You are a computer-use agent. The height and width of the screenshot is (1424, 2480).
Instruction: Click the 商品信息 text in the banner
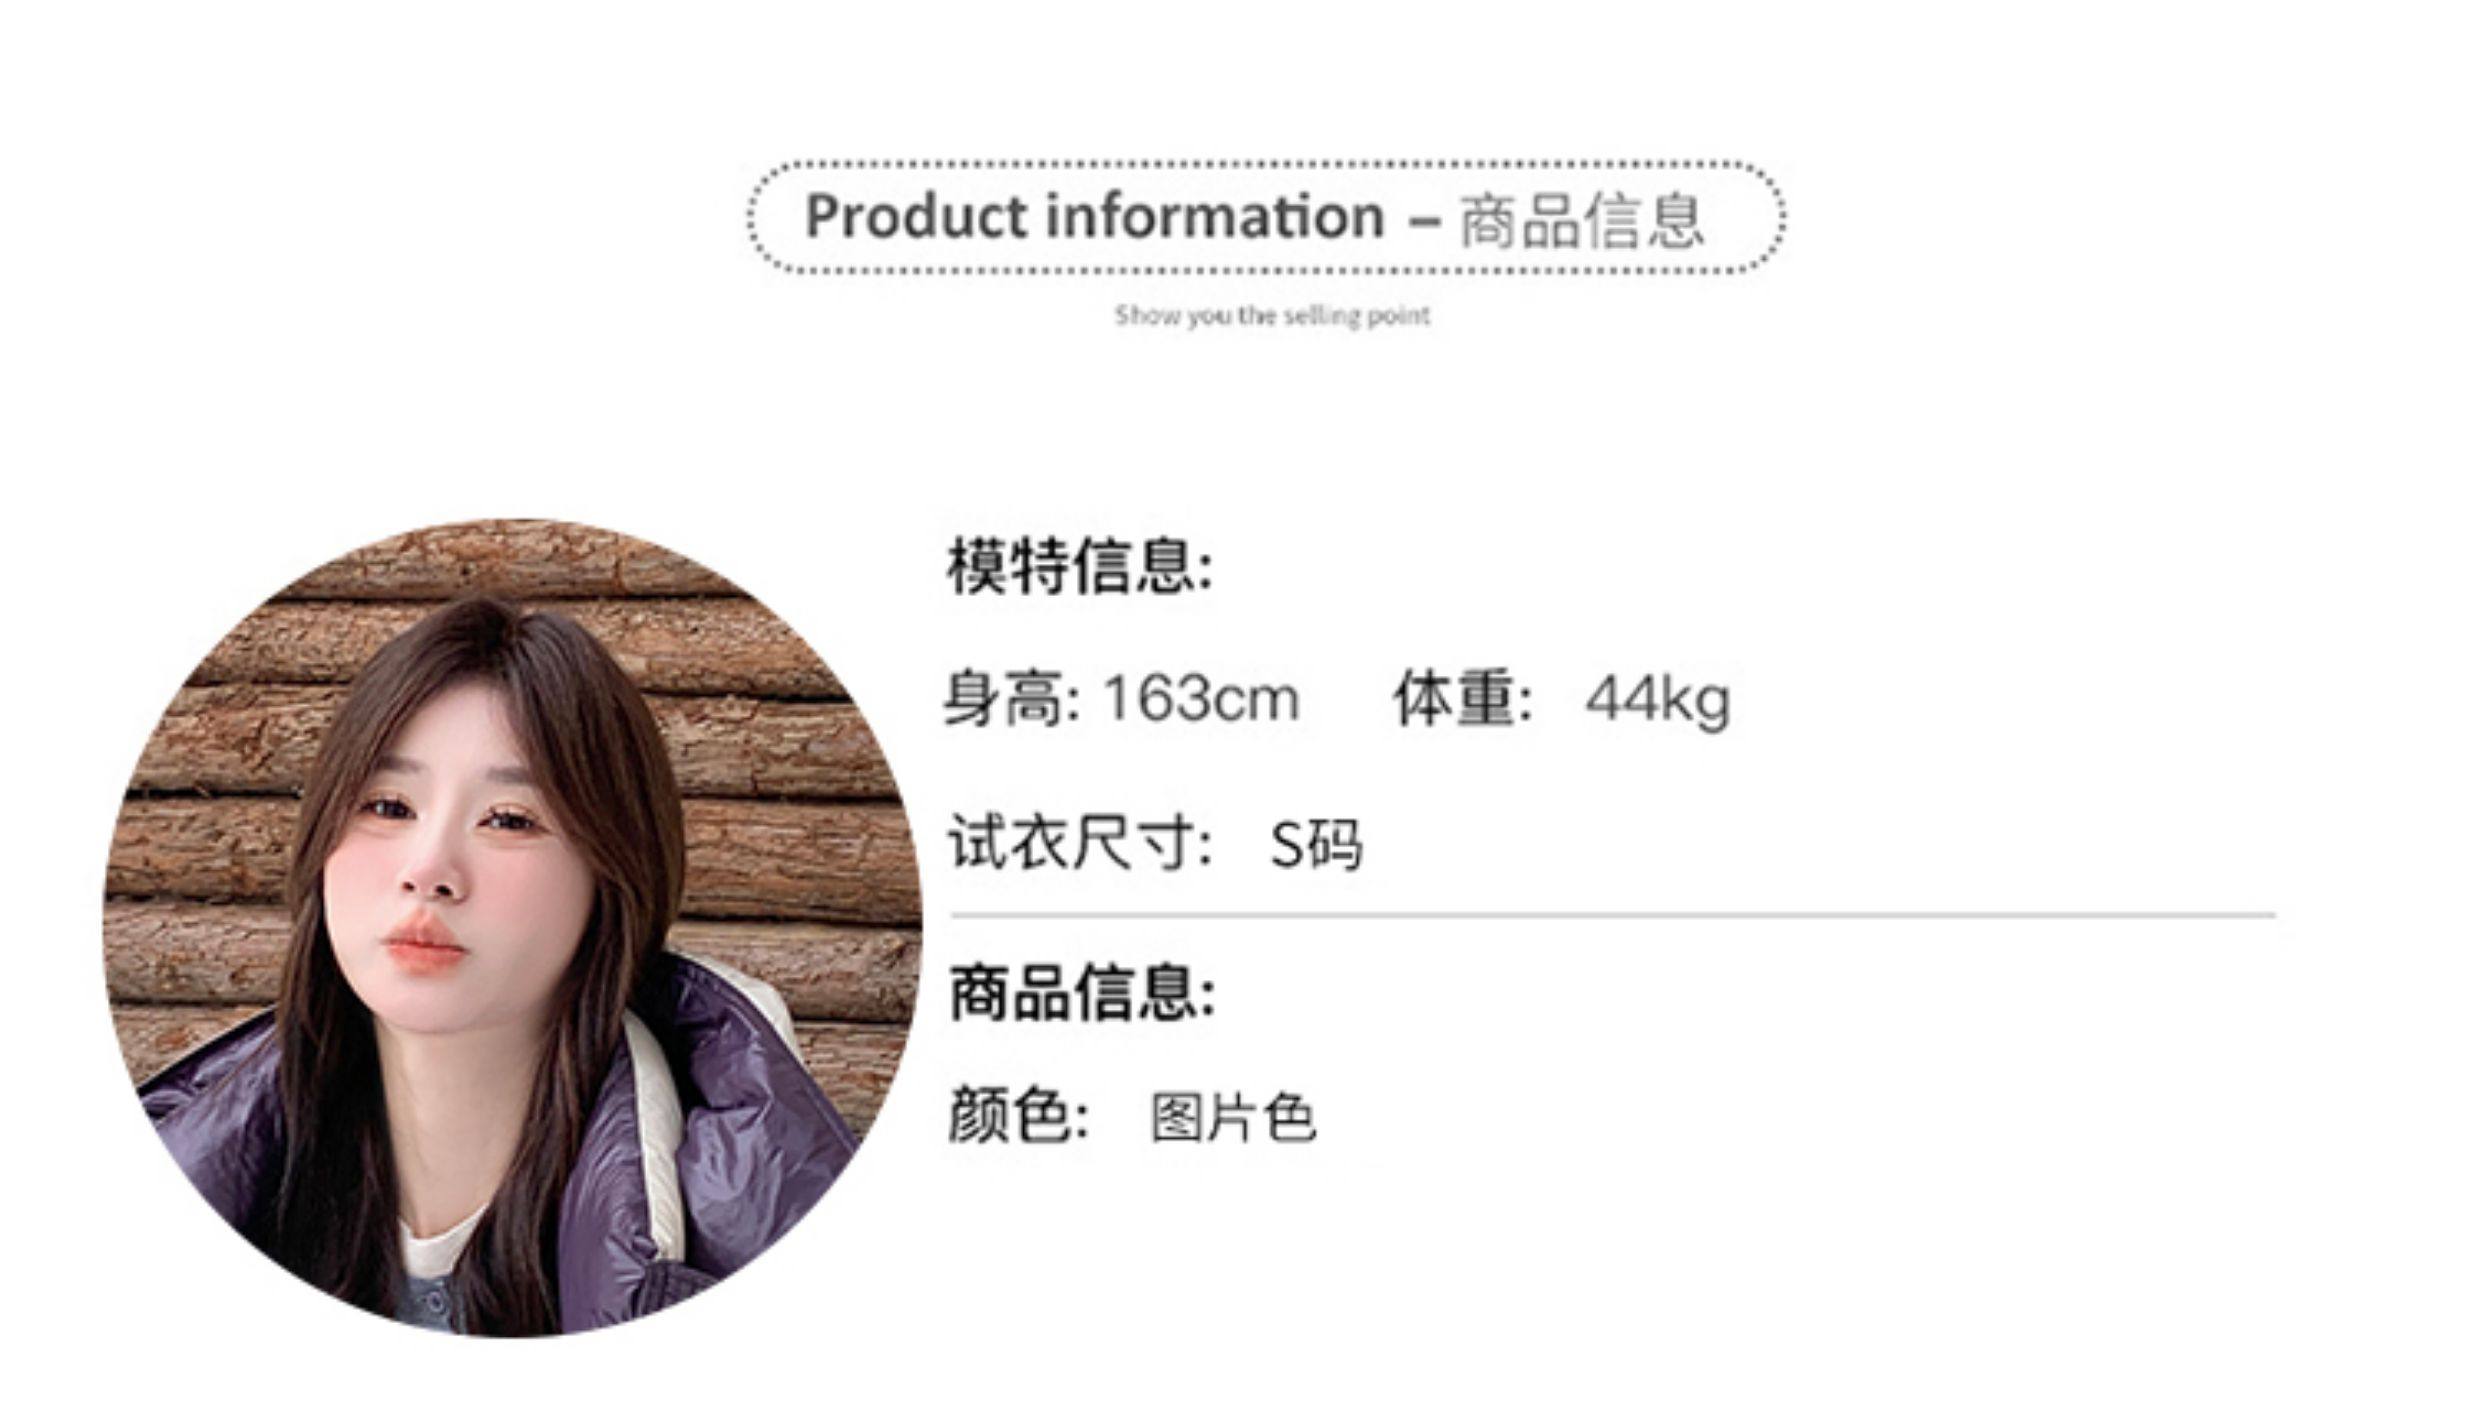tap(1581, 220)
